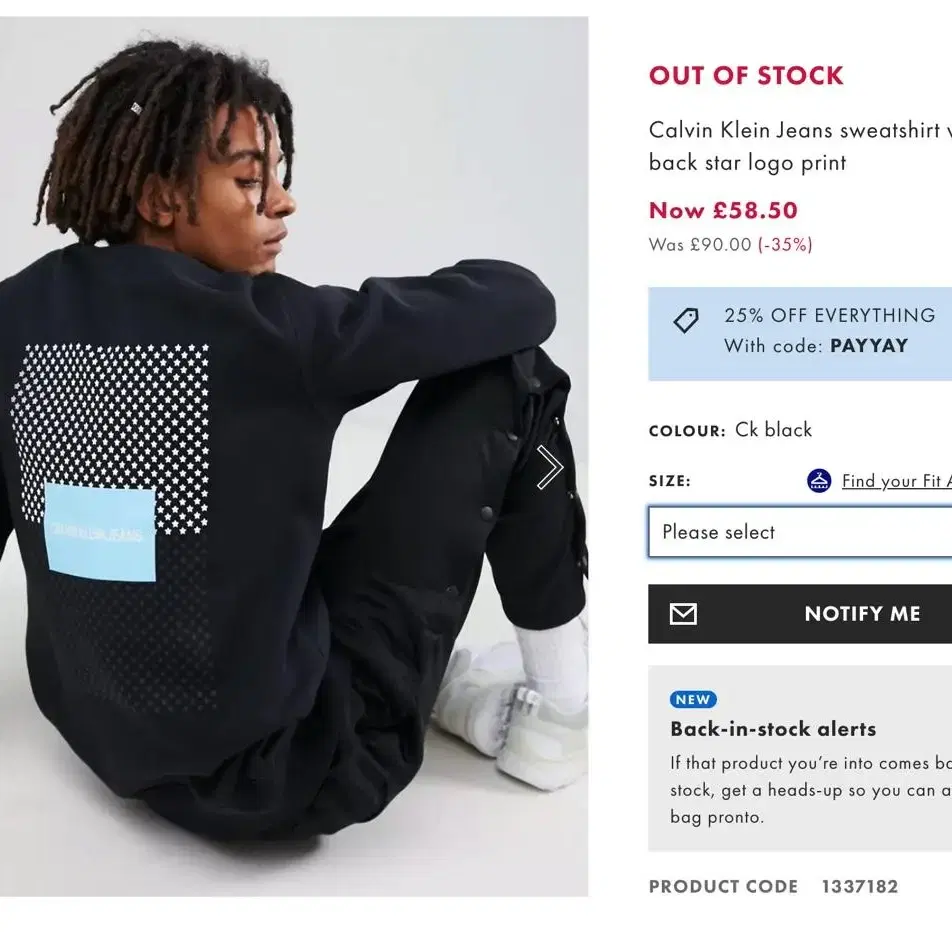Click the NOTIFY ME button
952x952 pixels.
(x=800, y=614)
